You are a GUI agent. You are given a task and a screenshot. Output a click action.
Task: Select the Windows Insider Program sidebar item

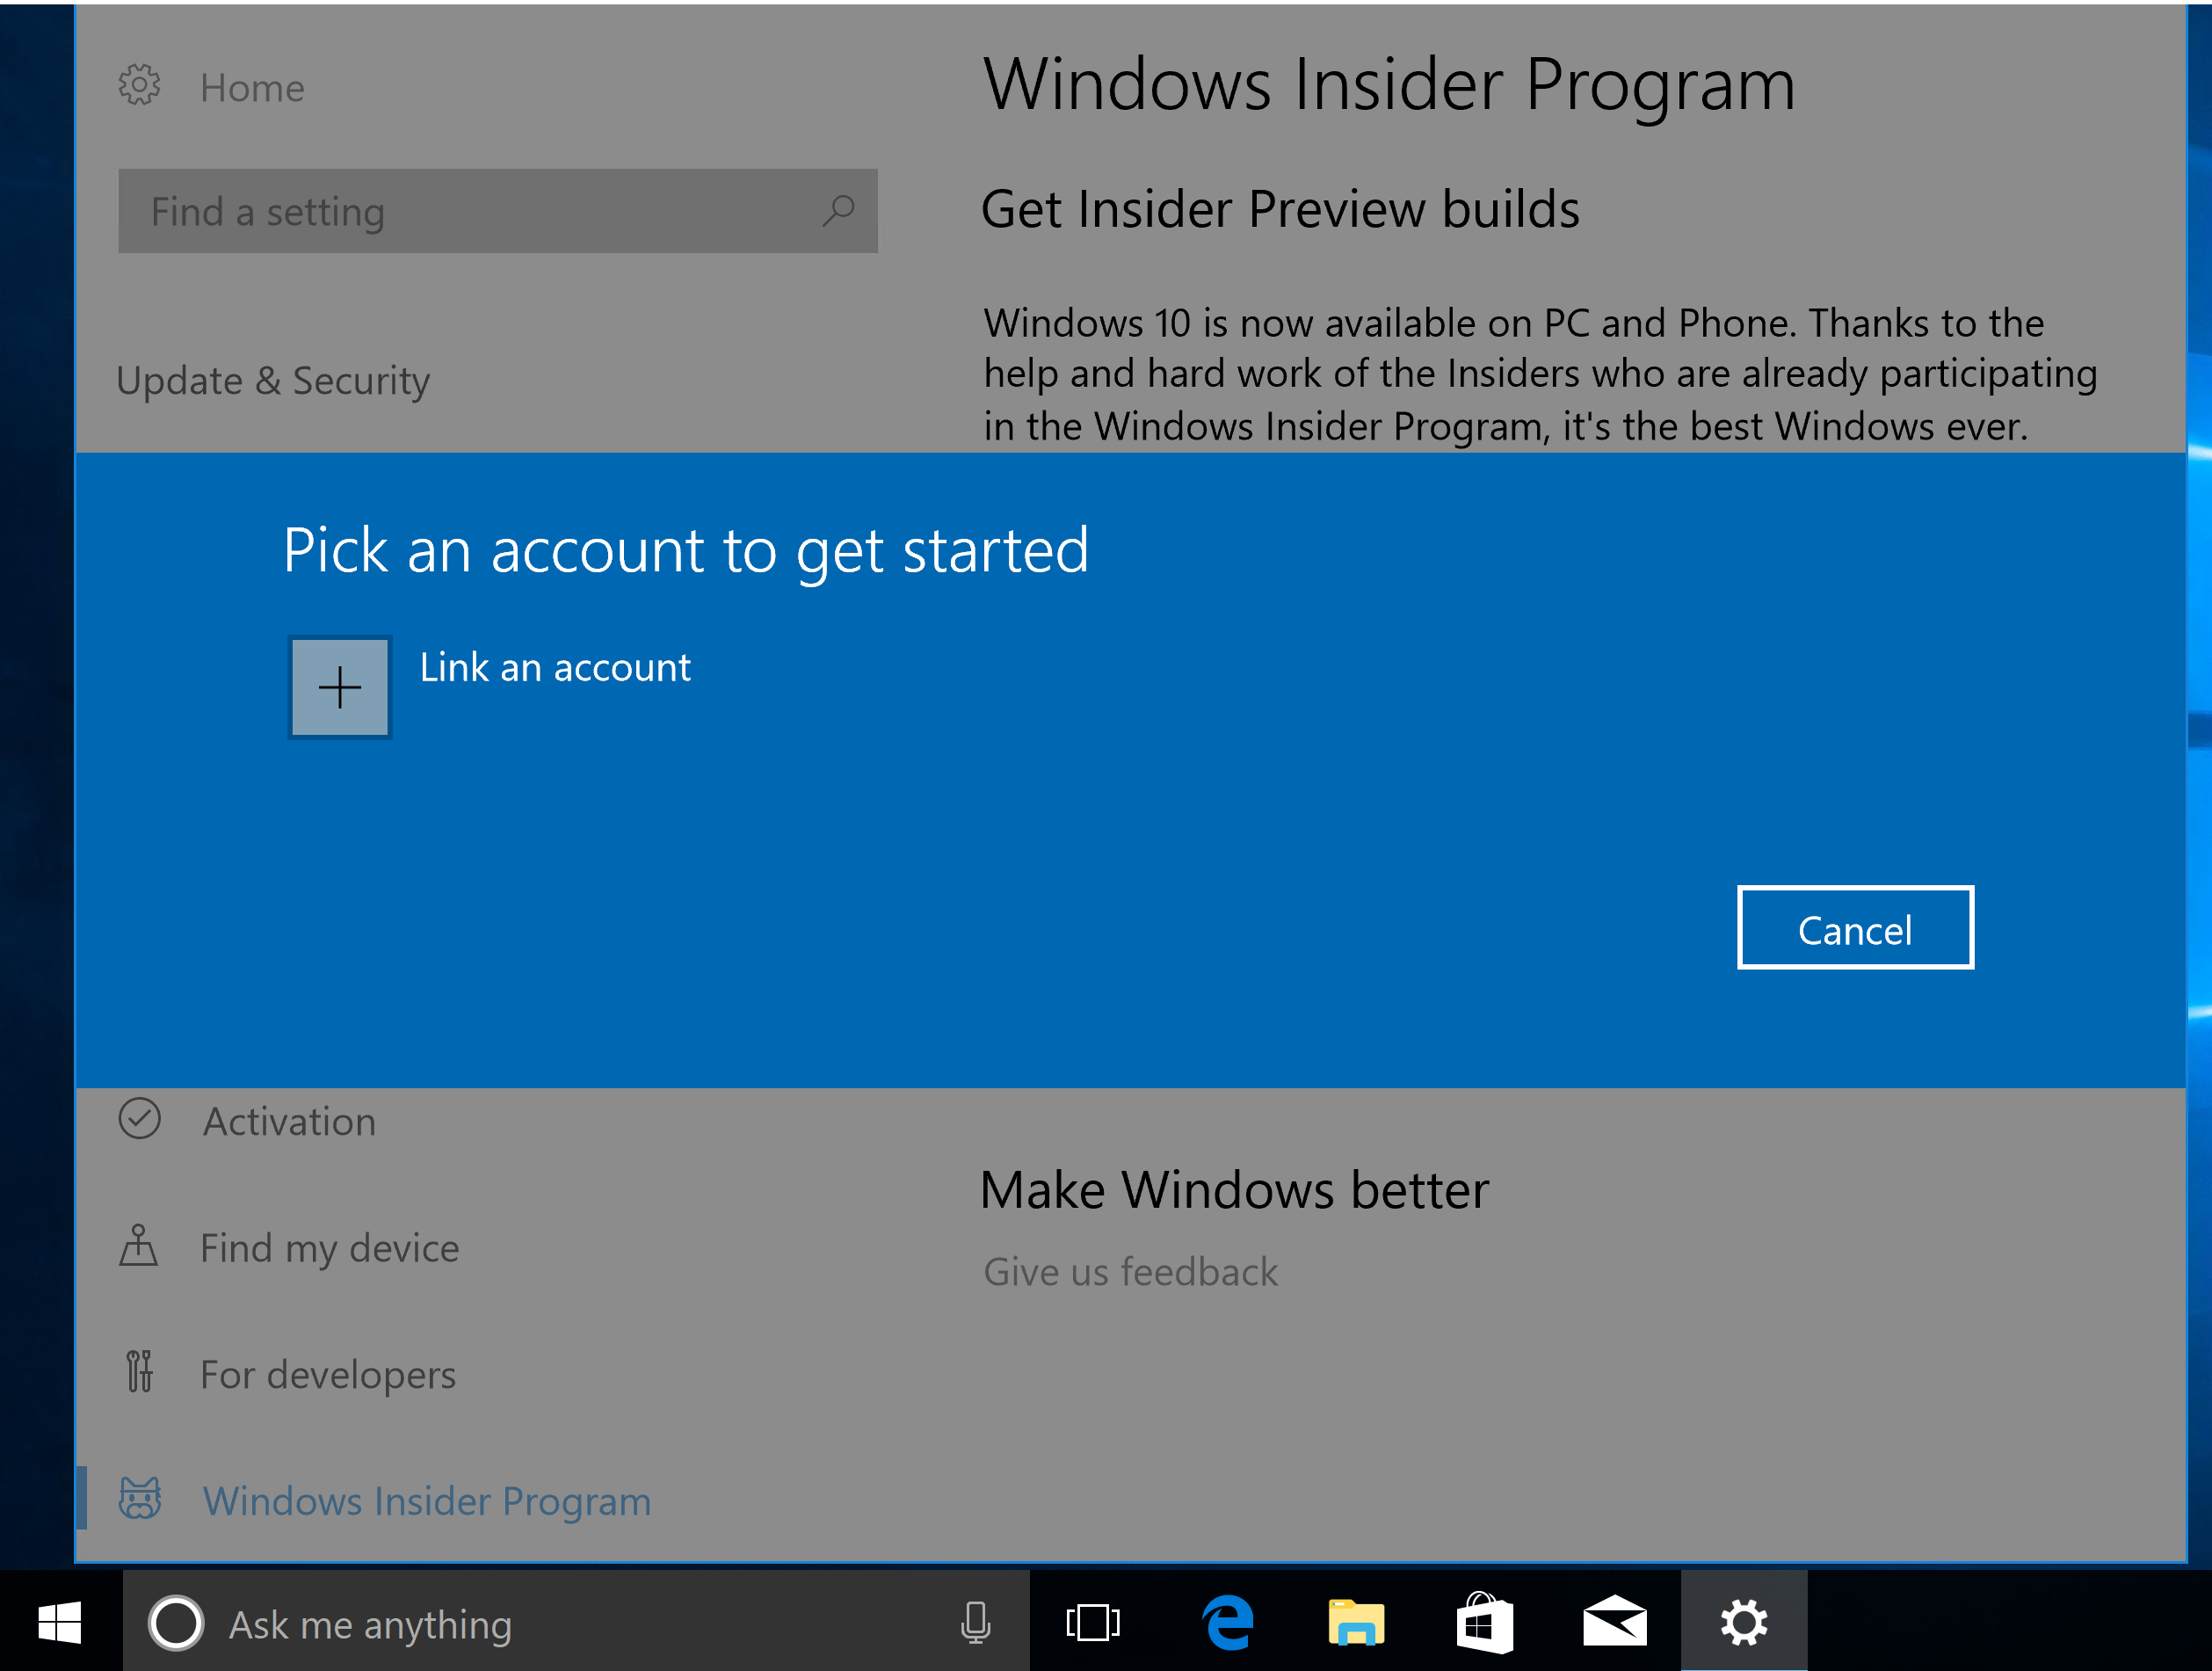pyautogui.click(x=427, y=1501)
